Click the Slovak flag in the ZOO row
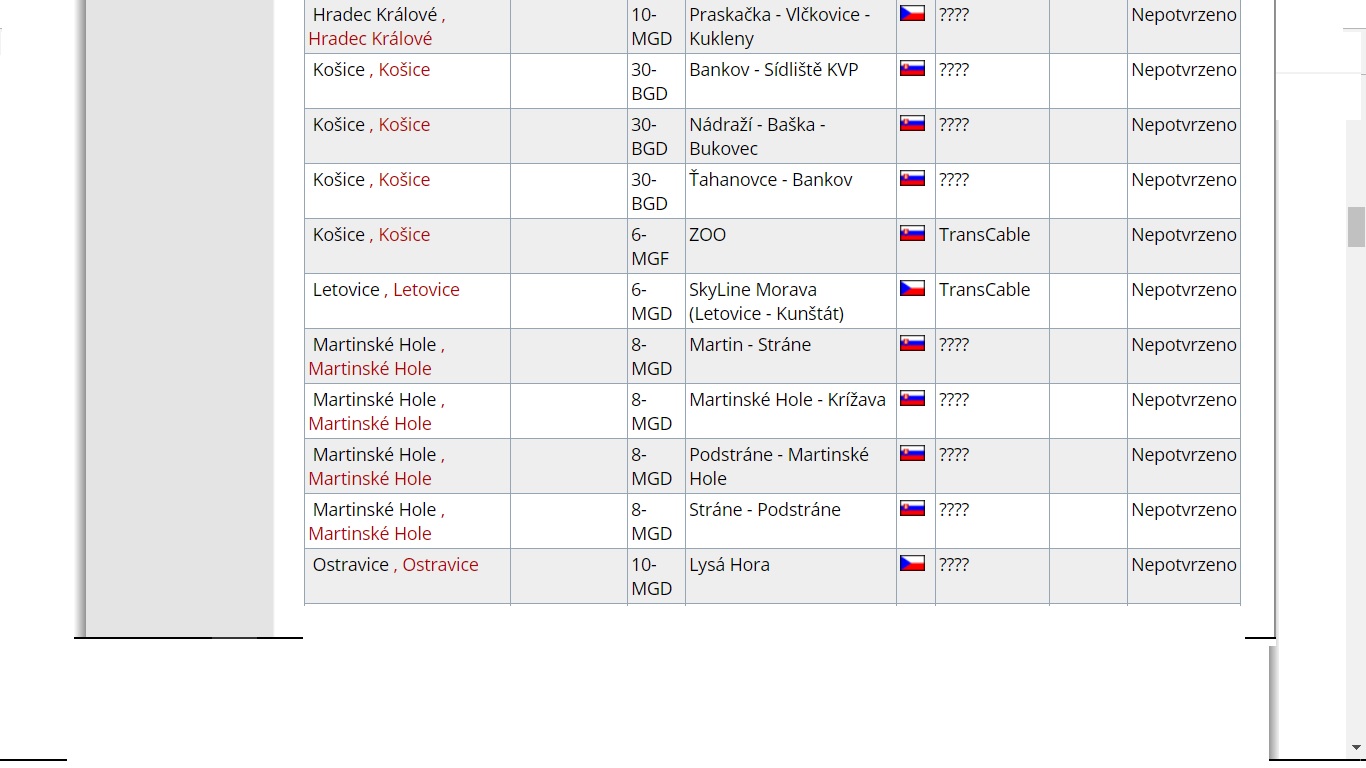 pos(912,234)
